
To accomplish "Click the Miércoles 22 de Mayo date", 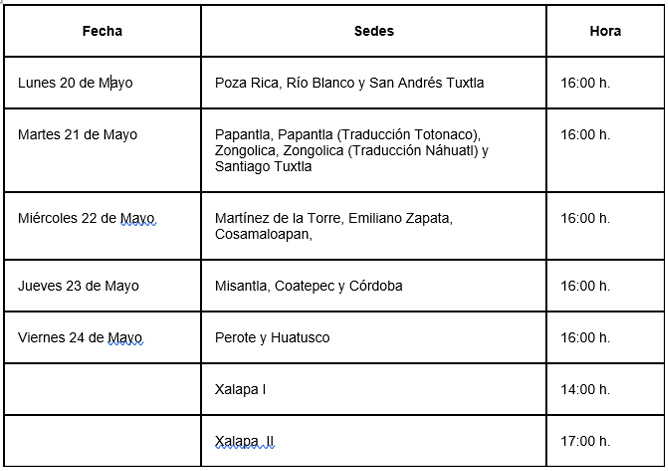I will point(88,218).
